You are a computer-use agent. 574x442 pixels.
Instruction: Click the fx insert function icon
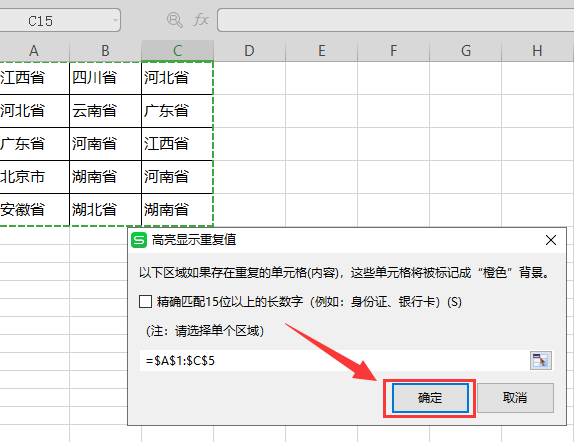(201, 20)
